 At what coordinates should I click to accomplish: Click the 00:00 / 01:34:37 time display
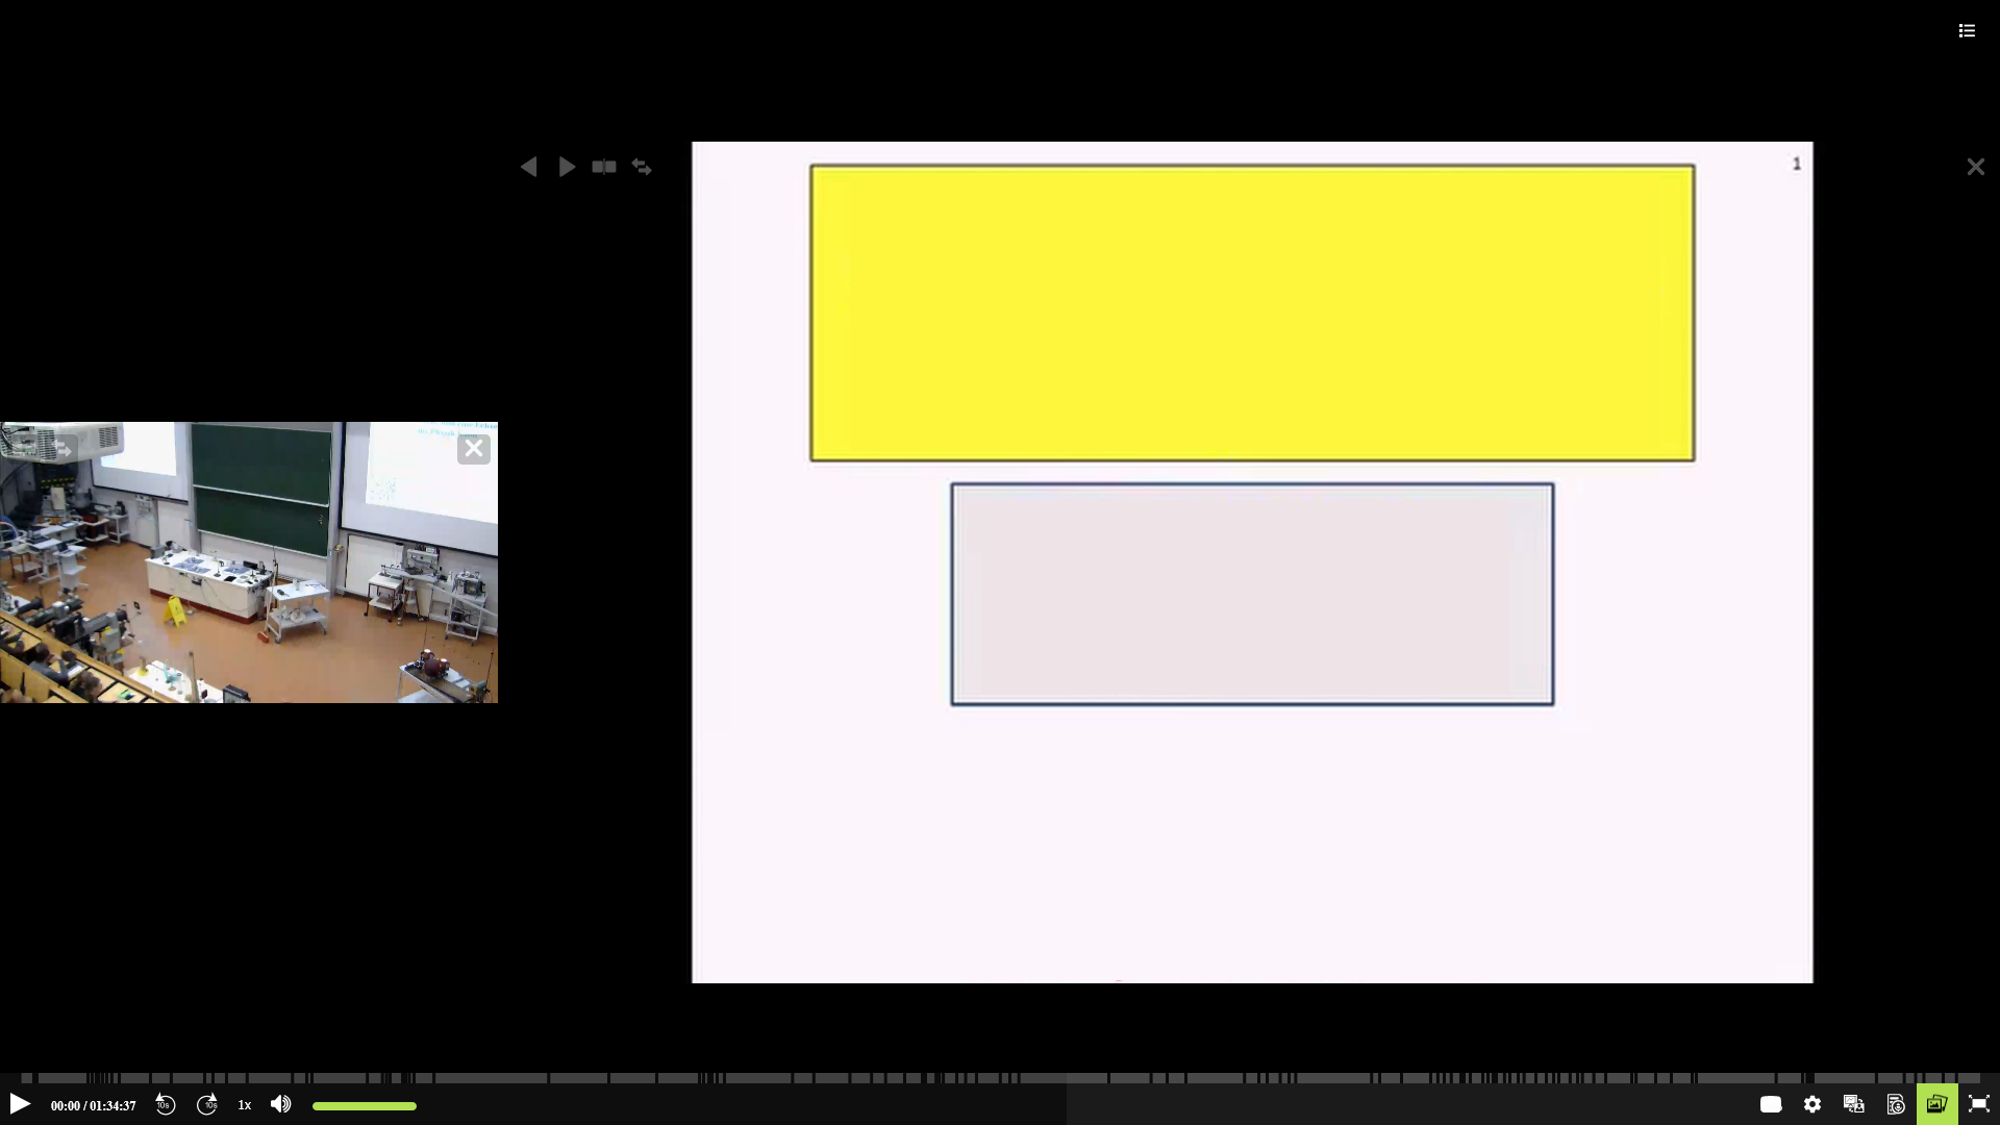coord(93,1106)
